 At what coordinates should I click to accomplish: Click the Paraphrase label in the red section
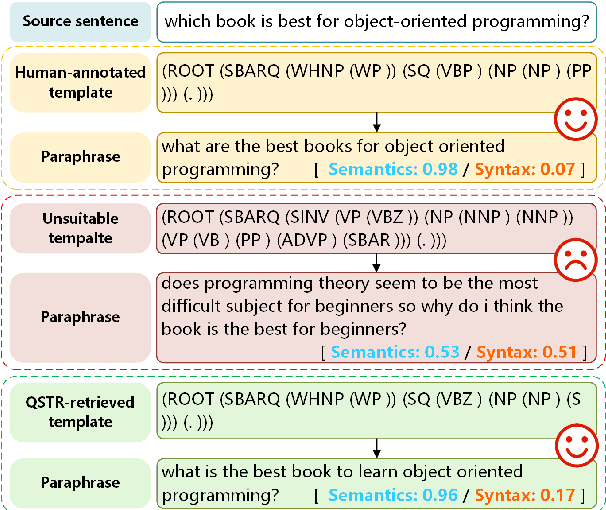click(x=79, y=317)
